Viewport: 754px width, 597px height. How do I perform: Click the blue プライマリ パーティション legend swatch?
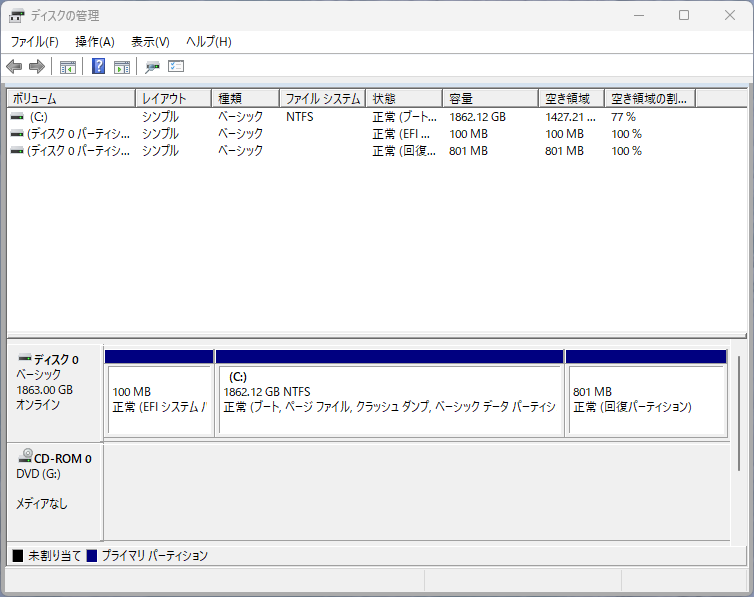[92, 555]
